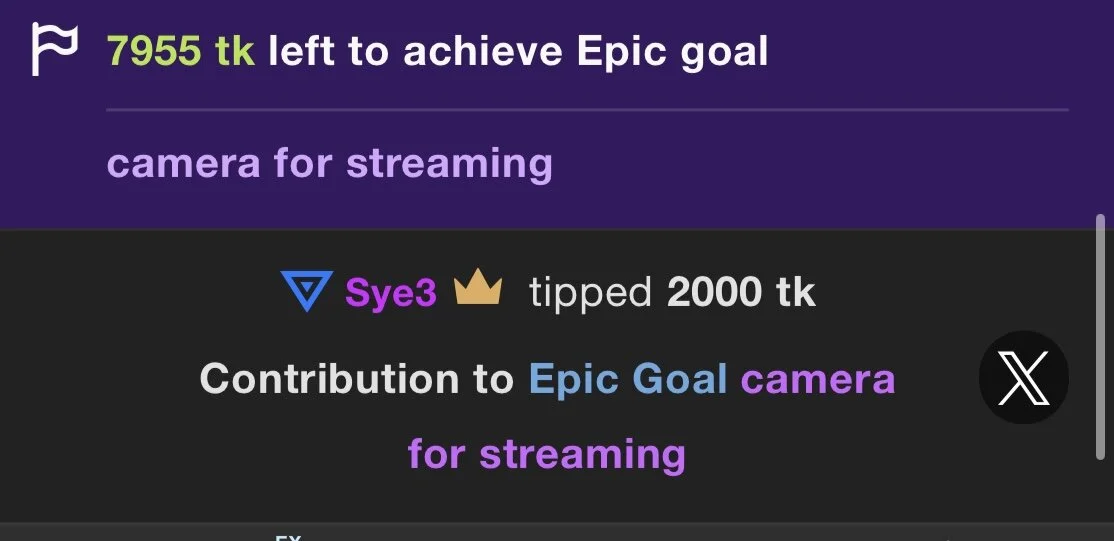Select "camera for streaming" title in goal banner
This screenshot has height=541, width=1114.
[x=329, y=162]
